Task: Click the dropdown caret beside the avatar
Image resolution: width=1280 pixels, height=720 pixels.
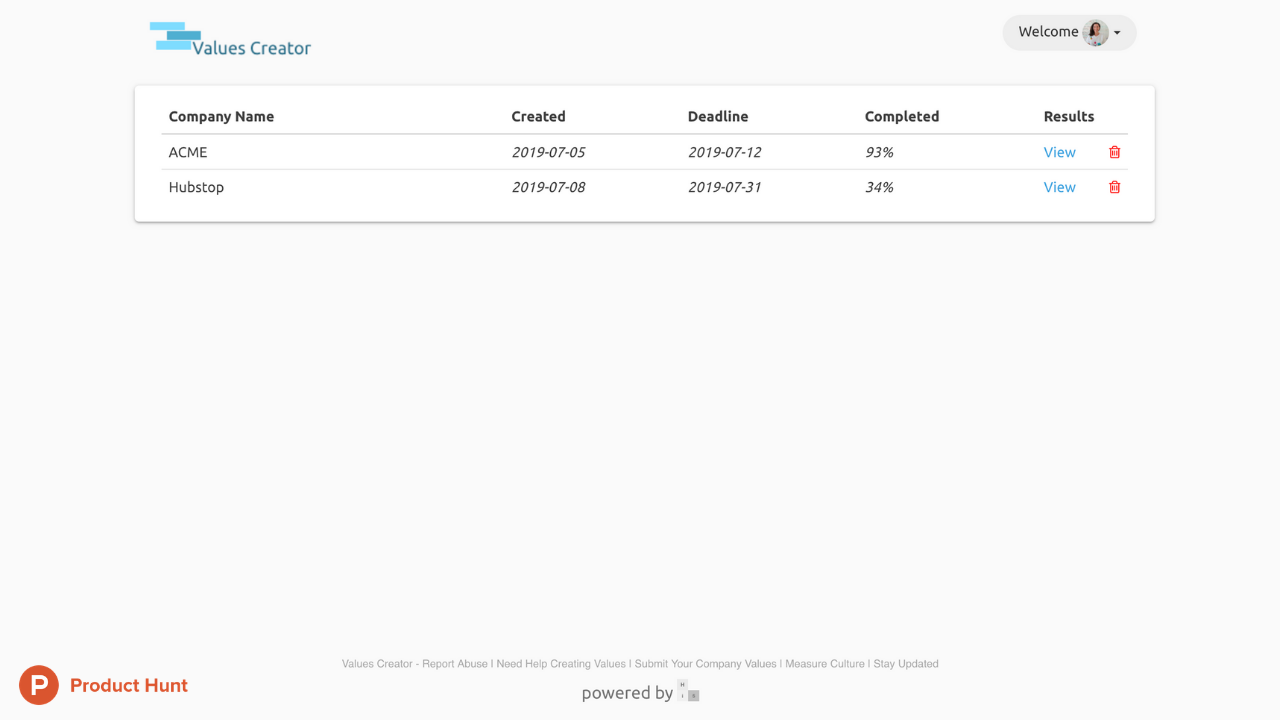Action: tap(1119, 32)
